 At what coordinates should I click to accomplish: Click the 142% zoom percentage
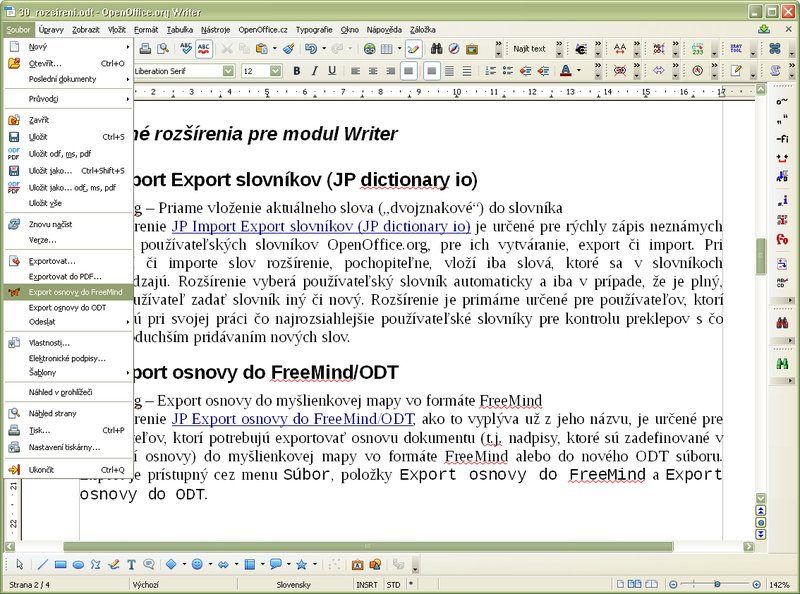780,584
